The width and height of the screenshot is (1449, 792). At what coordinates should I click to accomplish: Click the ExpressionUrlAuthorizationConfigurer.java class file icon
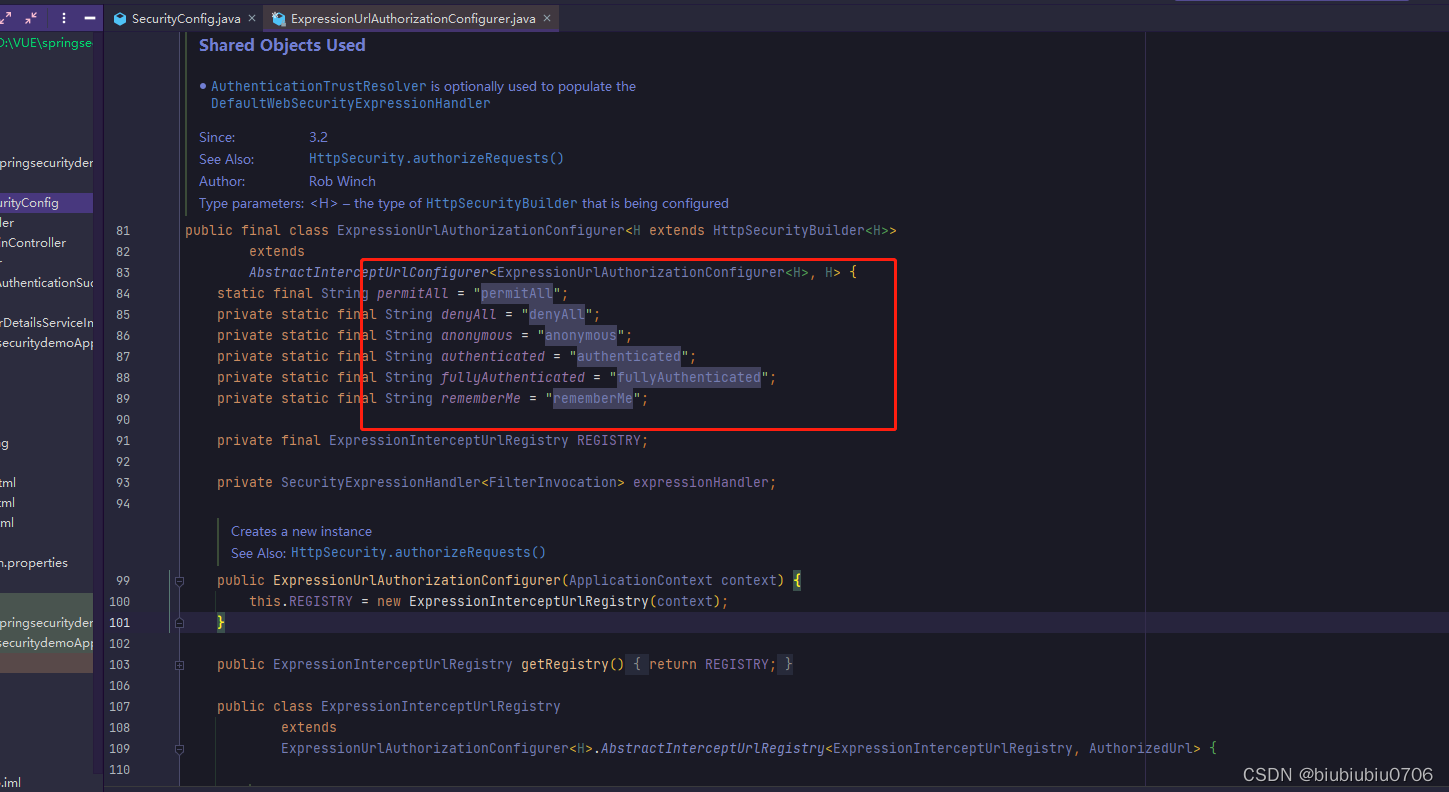pyautogui.click(x=279, y=18)
